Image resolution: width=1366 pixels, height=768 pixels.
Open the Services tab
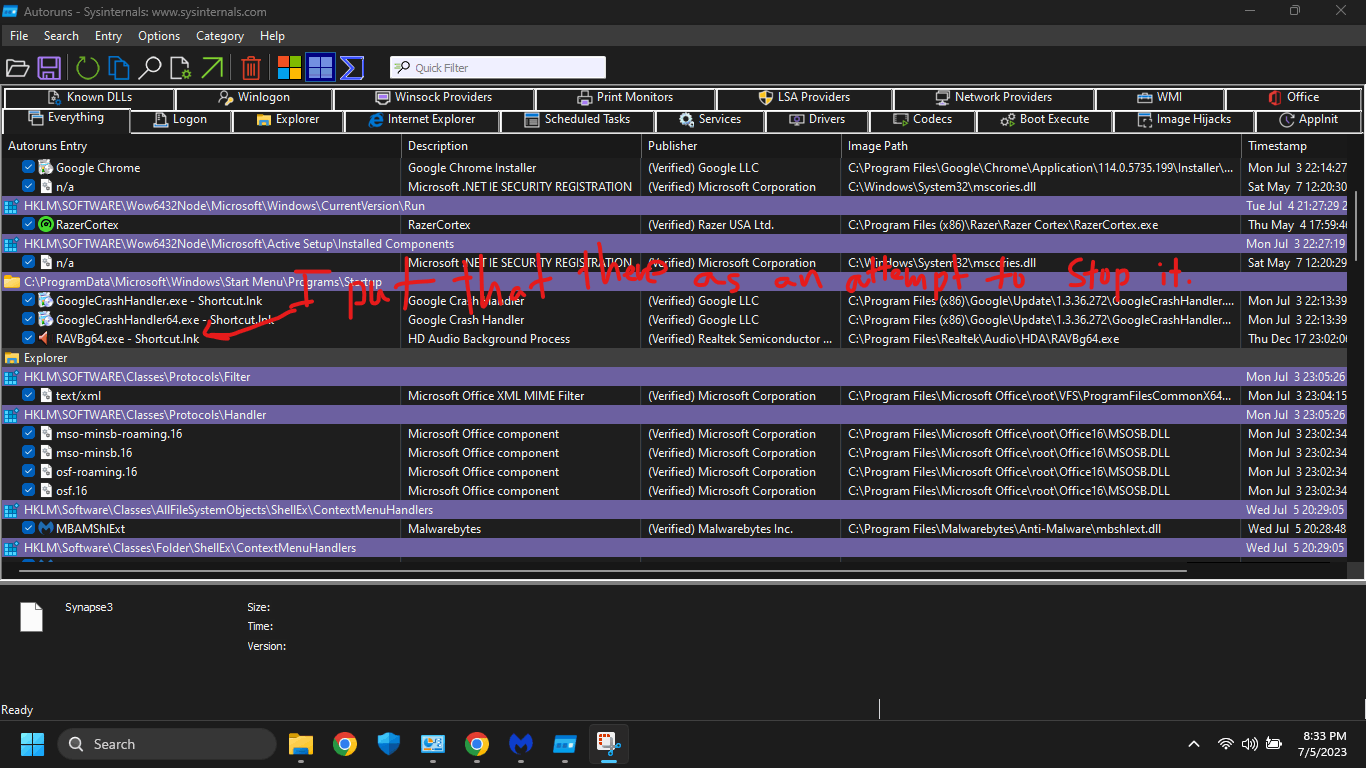tap(710, 119)
